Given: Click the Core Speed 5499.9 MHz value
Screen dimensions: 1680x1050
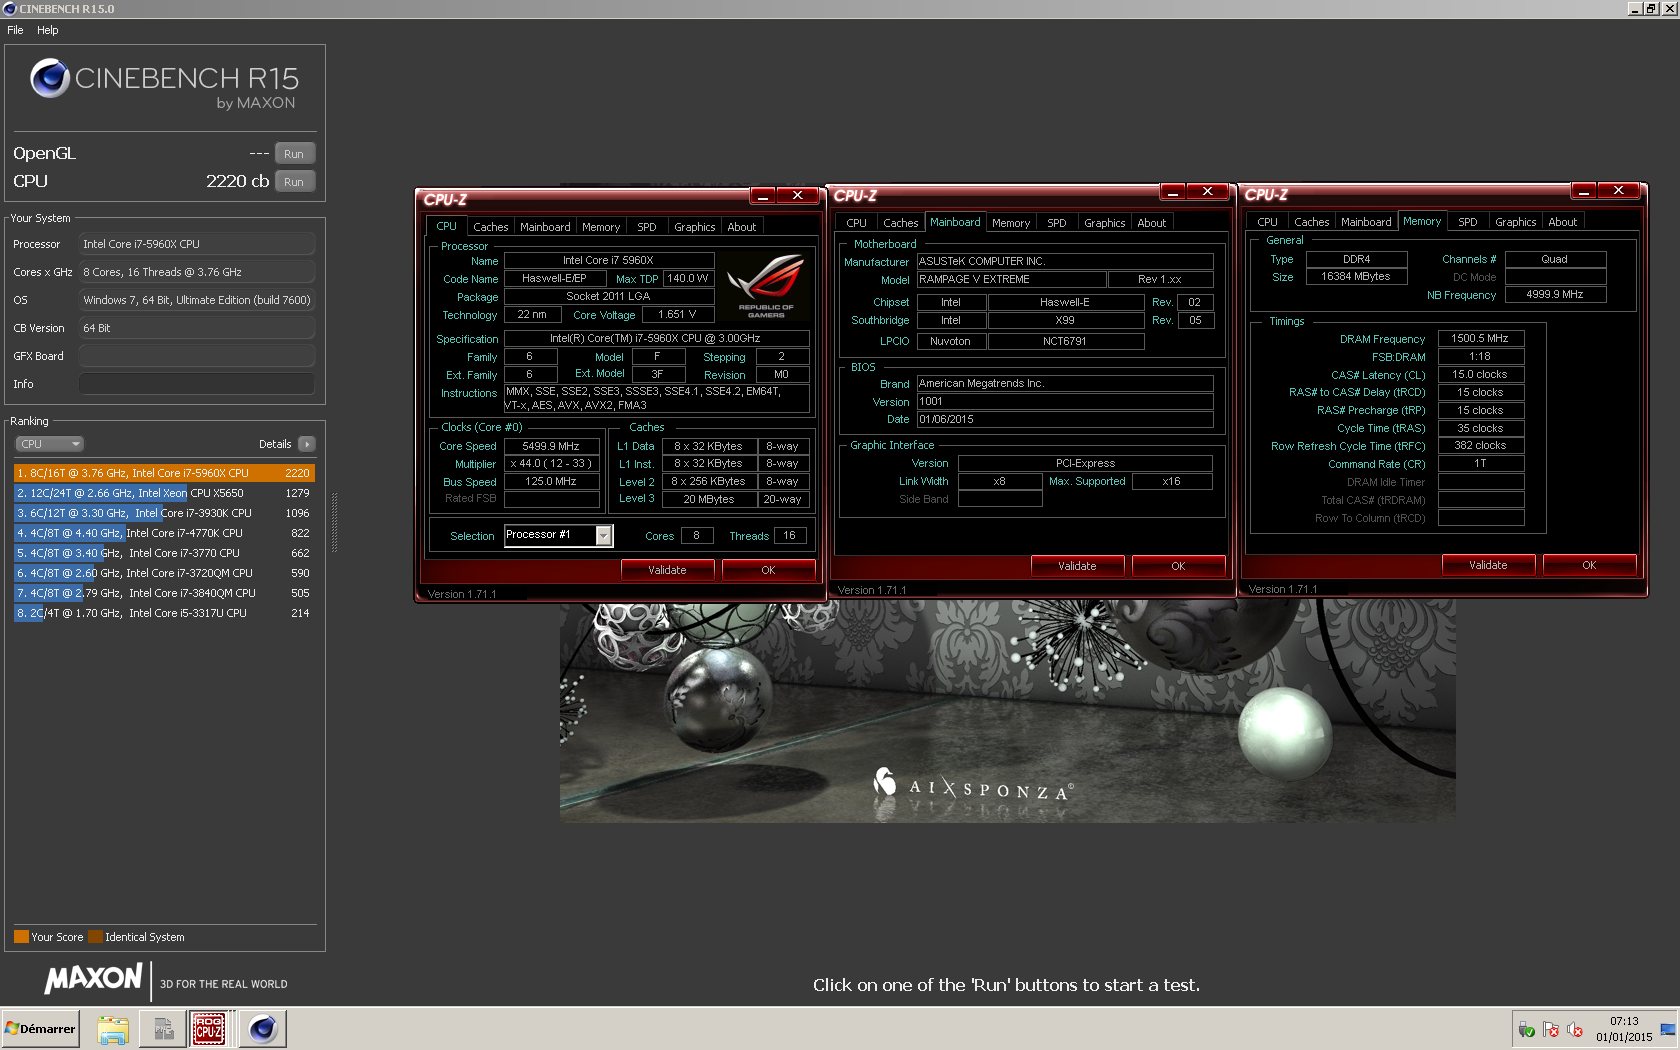Looking at the screenshot, I should (x=551, y=446).
